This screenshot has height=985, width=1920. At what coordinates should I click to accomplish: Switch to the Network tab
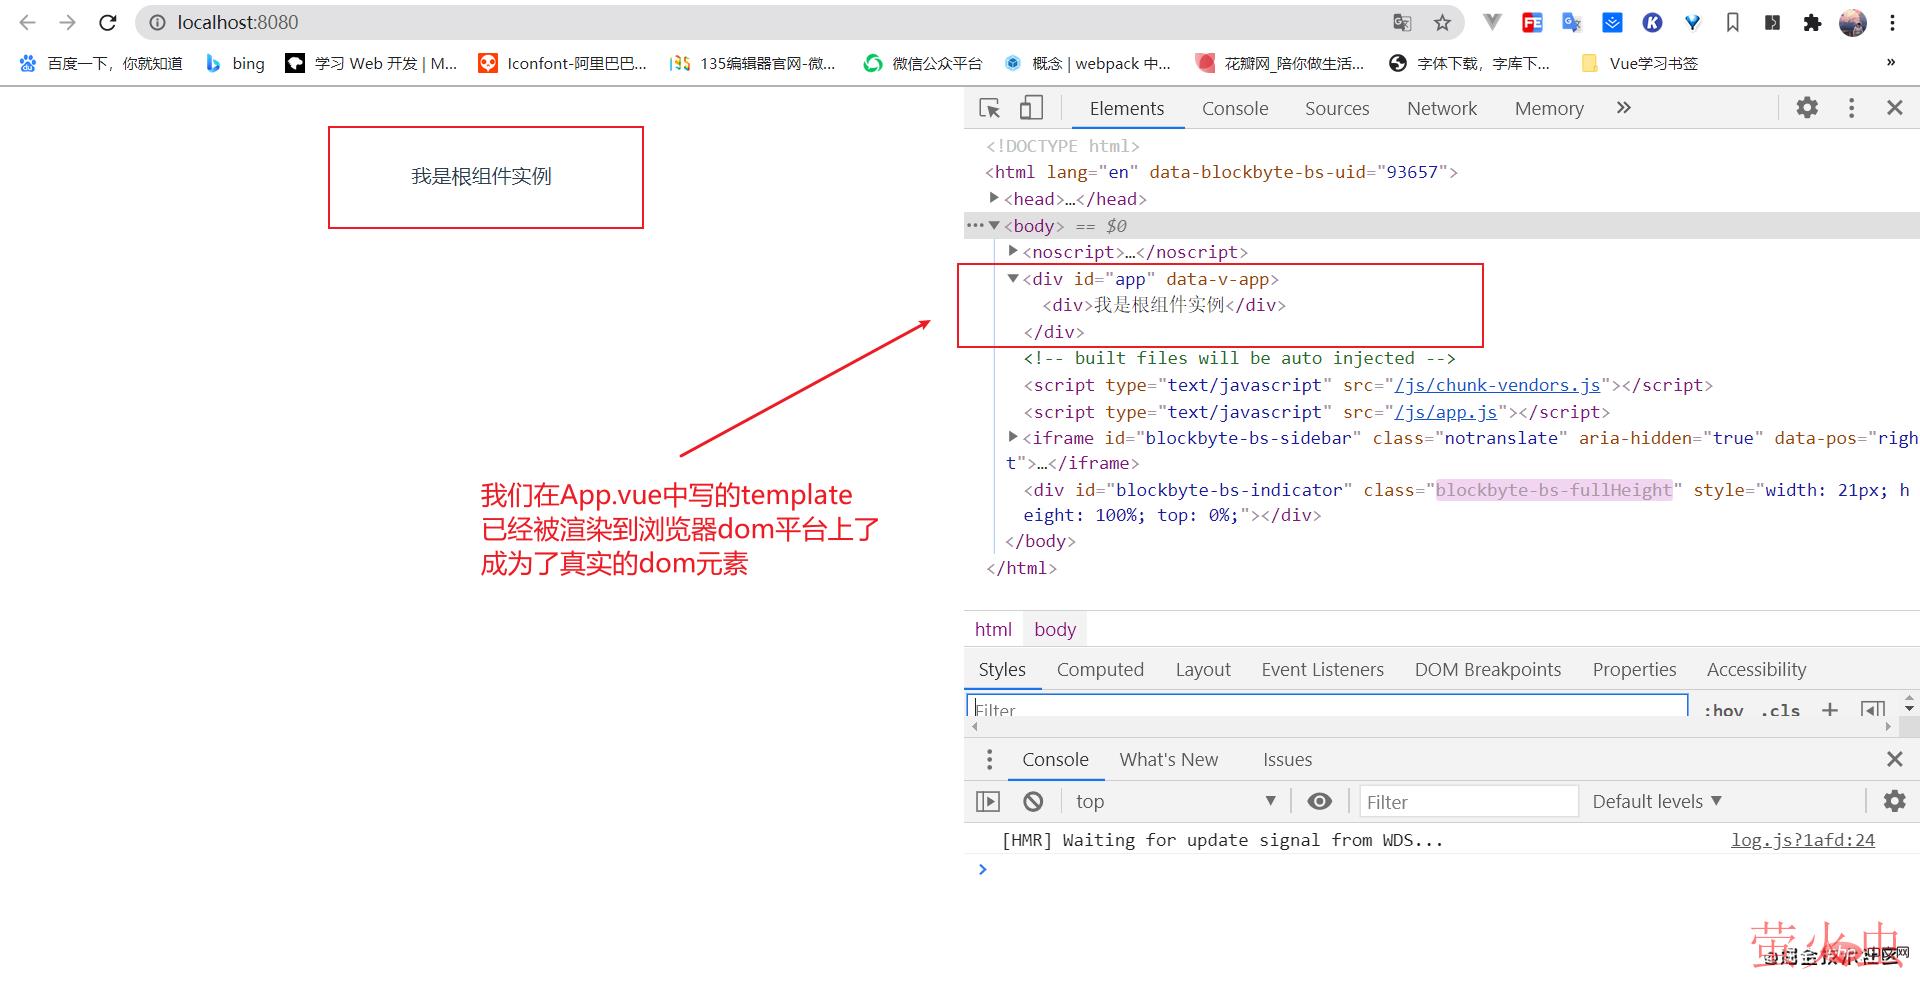coord(1441,108)
